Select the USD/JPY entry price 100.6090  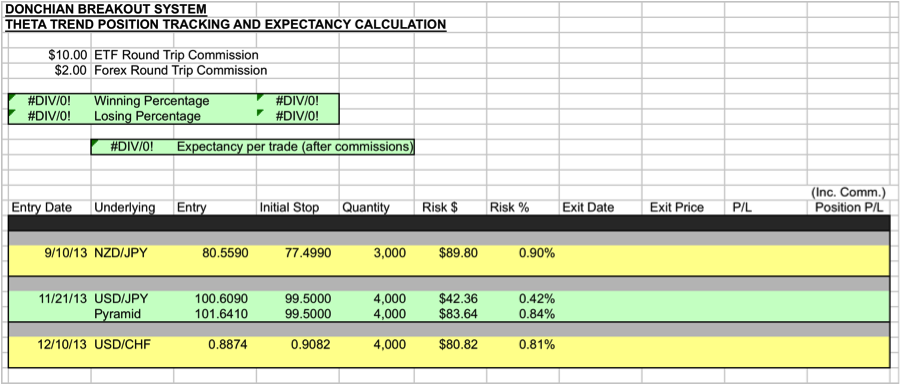click(x=215, y=299)
